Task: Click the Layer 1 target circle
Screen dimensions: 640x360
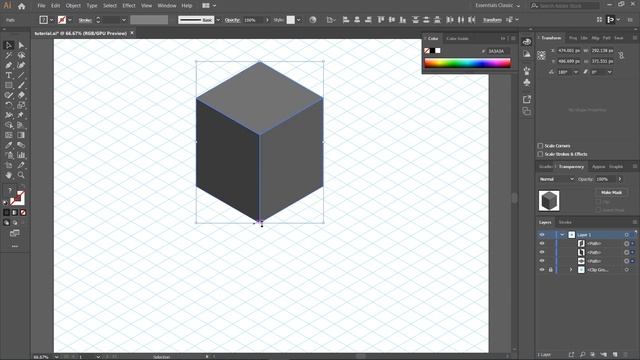Action: tap(626, 235)
